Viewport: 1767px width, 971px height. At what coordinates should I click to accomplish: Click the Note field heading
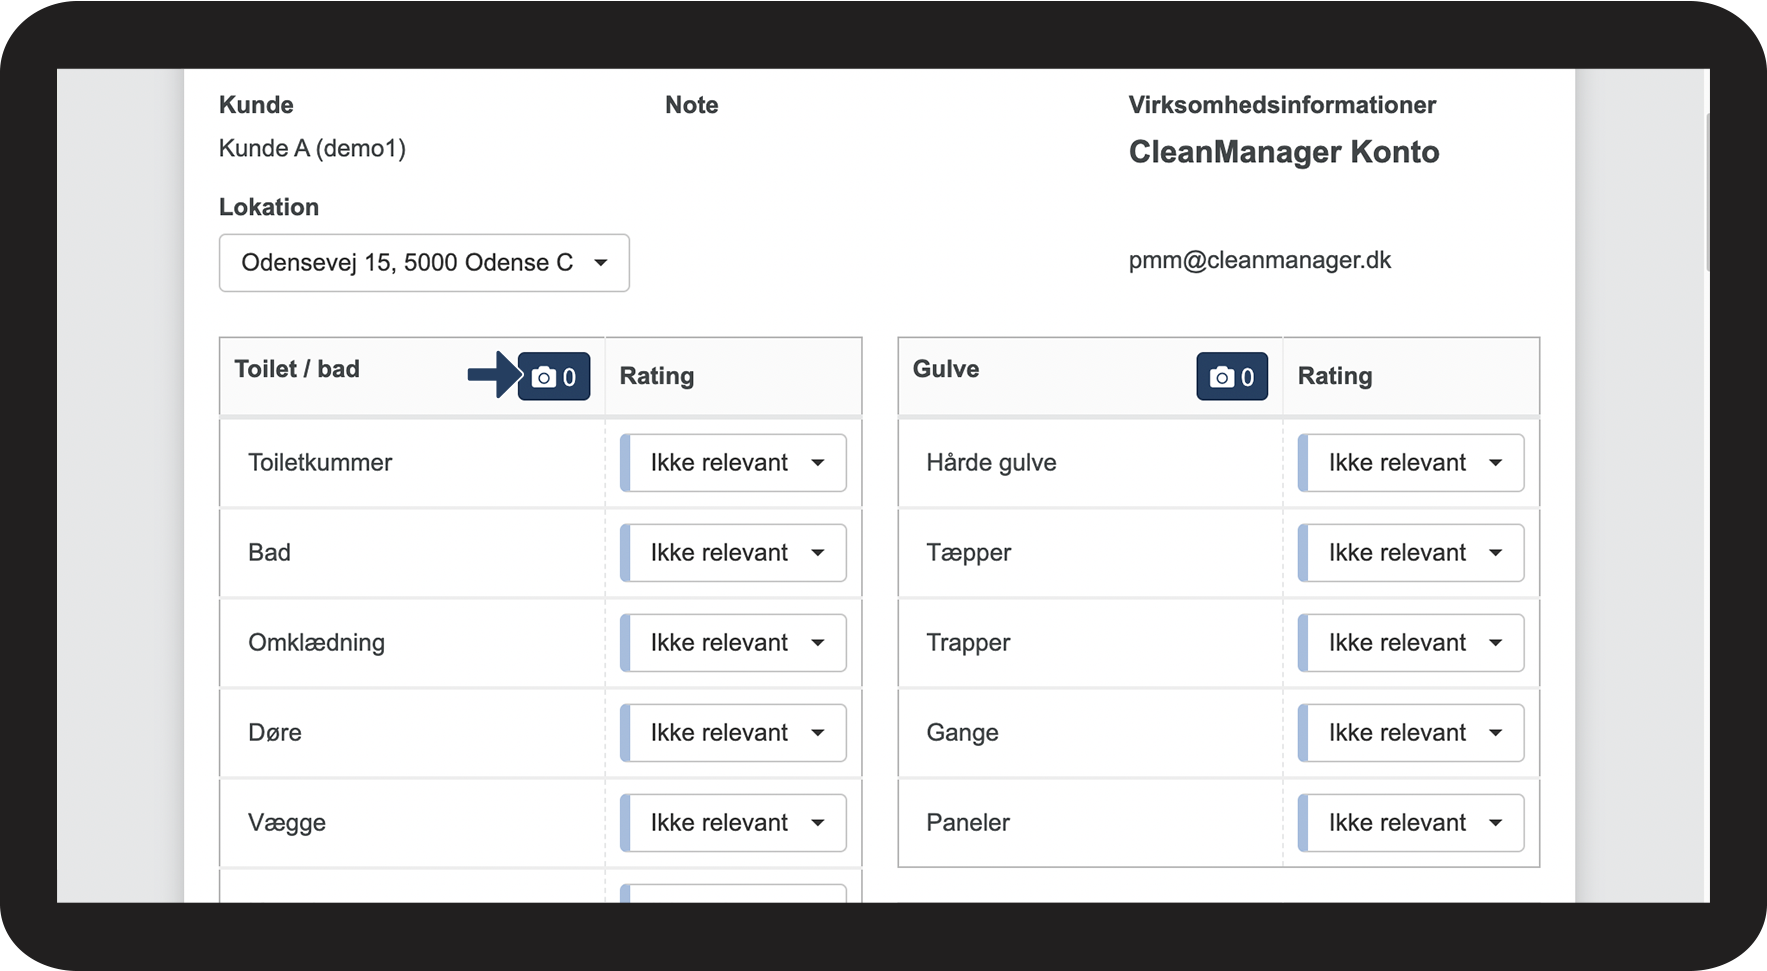[x=691, y=105]
